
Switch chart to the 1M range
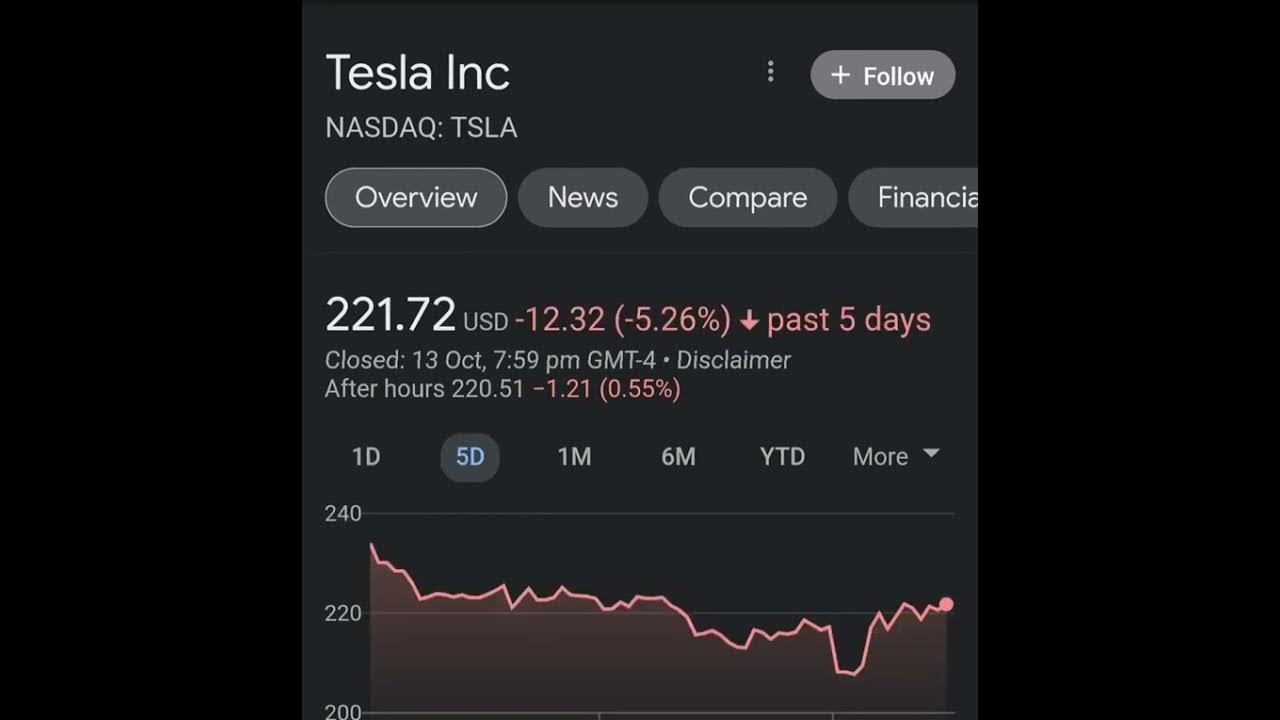pos(574,457)
